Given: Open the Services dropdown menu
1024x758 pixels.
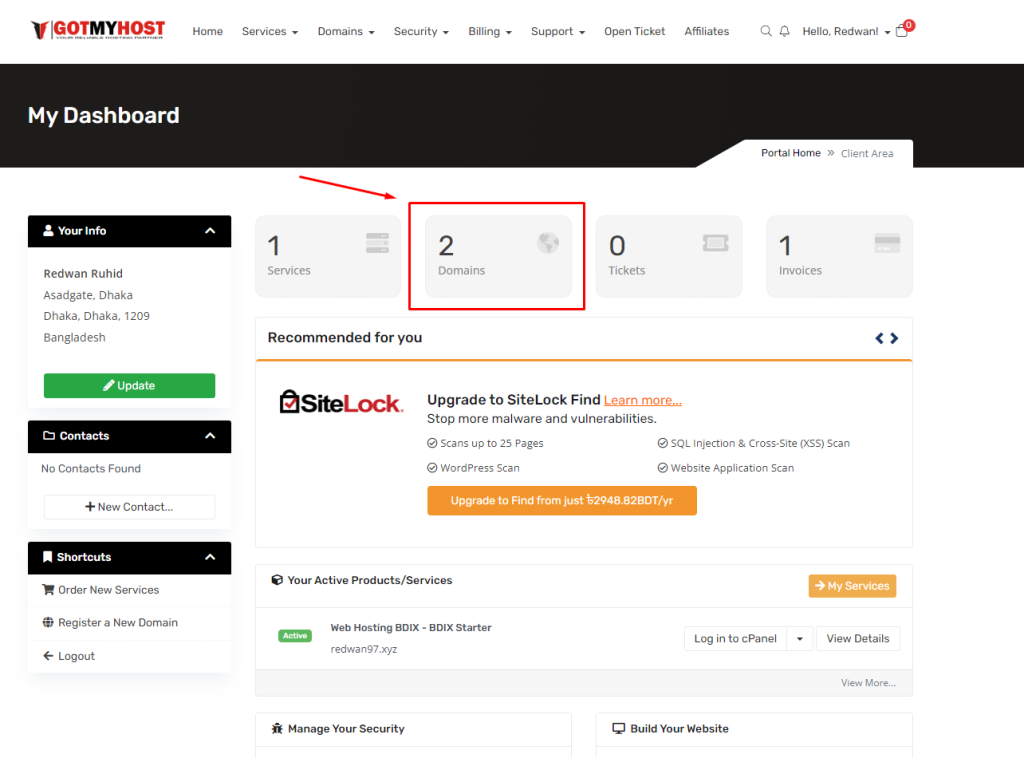Looking at the screenshot, I should 270,32.
